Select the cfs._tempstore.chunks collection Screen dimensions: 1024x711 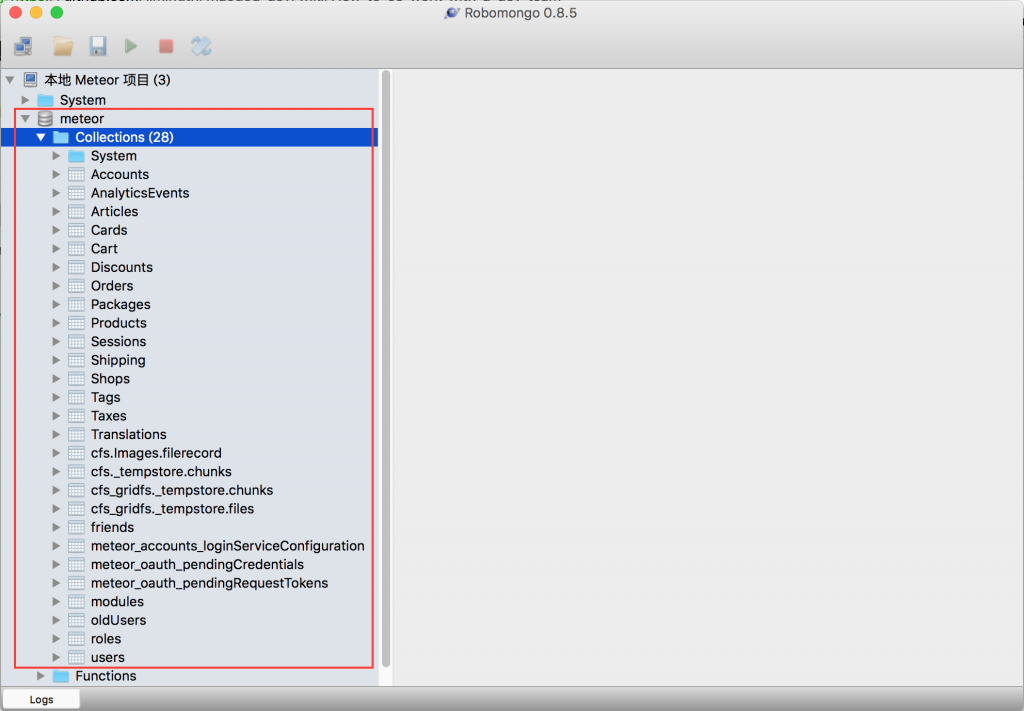pyautogui.click(x=161, y=471)
